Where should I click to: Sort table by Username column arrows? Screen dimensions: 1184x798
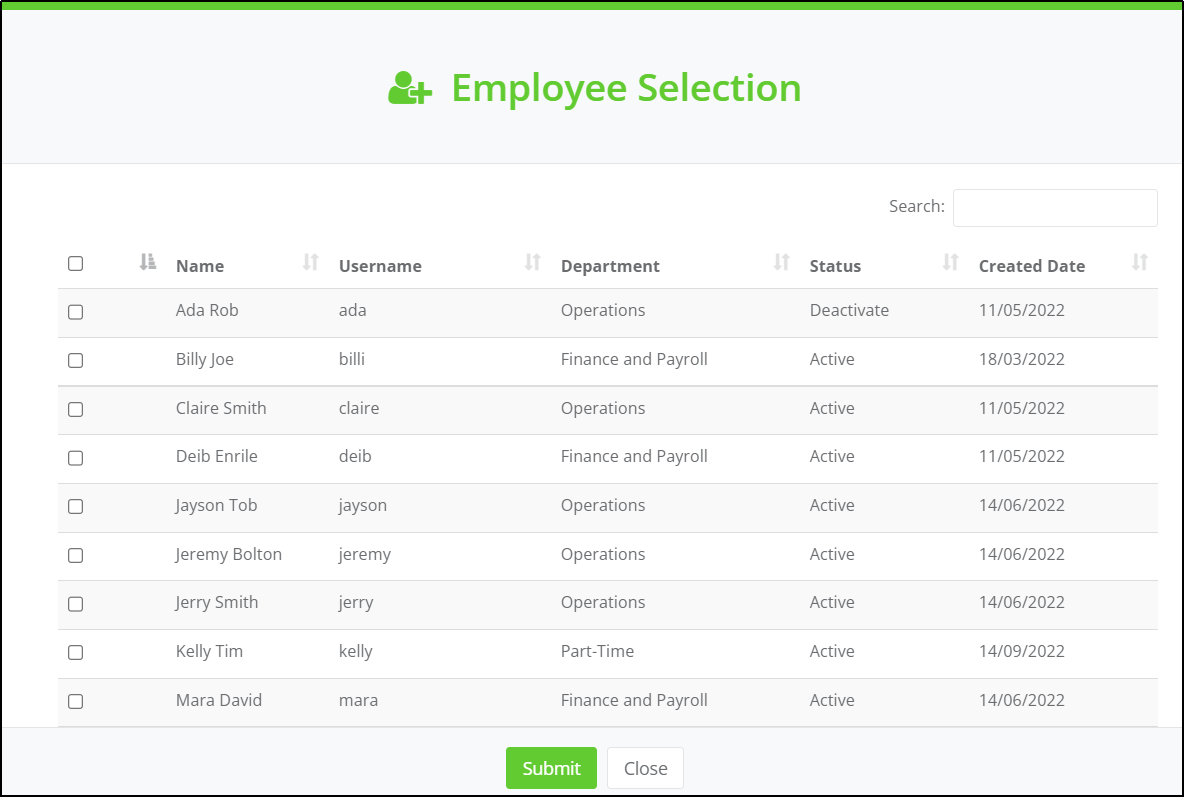point(532,262)
